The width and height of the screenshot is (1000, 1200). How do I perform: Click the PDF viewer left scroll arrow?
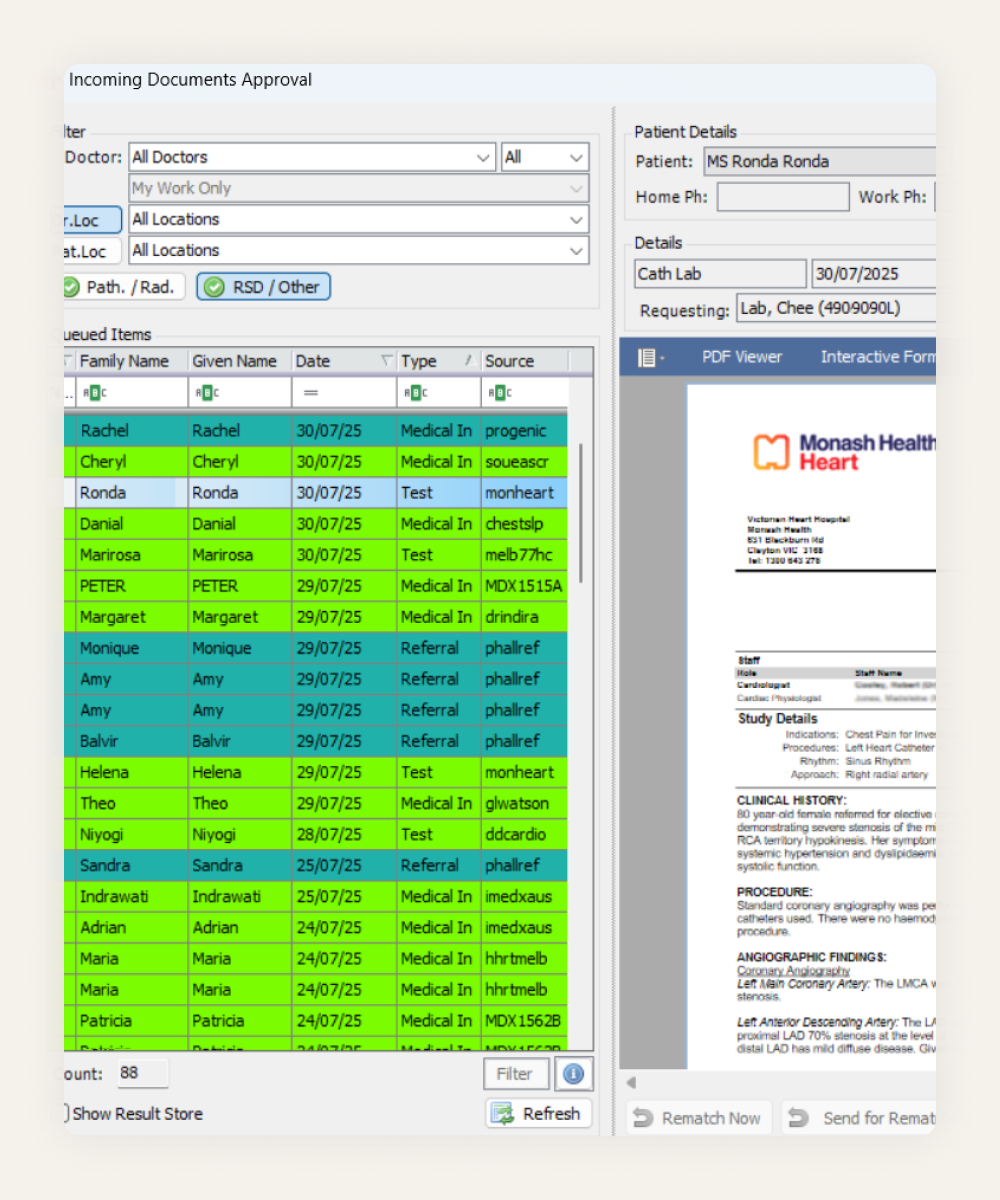[631, 1083]
